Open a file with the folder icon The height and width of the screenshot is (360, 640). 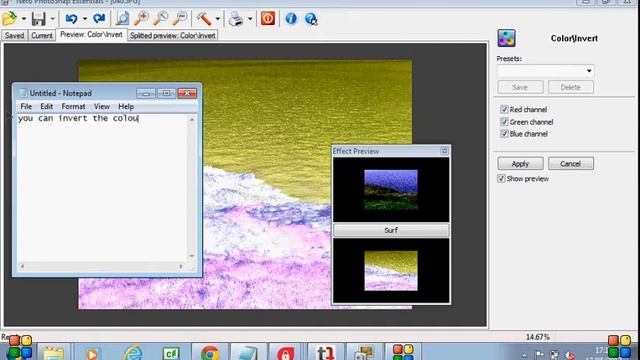coord(9,19)
